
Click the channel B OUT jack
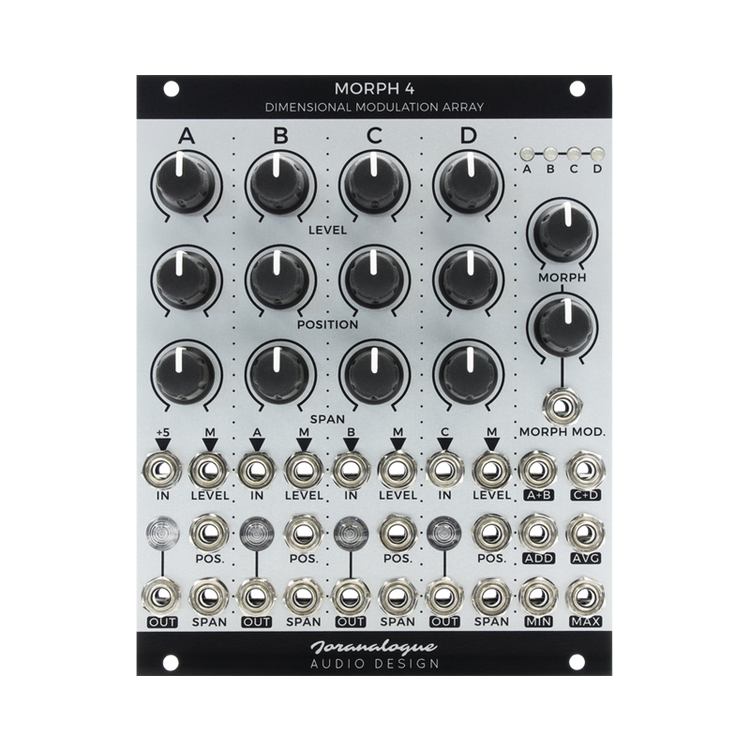point(256,596)
